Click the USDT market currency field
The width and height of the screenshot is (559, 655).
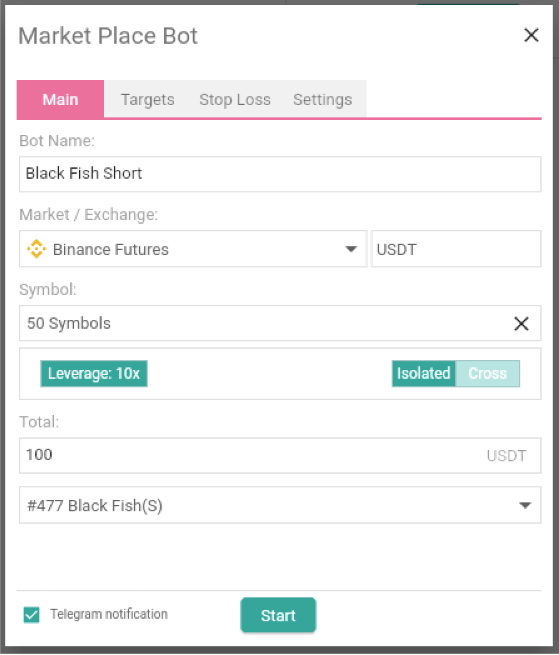[x=456, y=249]
